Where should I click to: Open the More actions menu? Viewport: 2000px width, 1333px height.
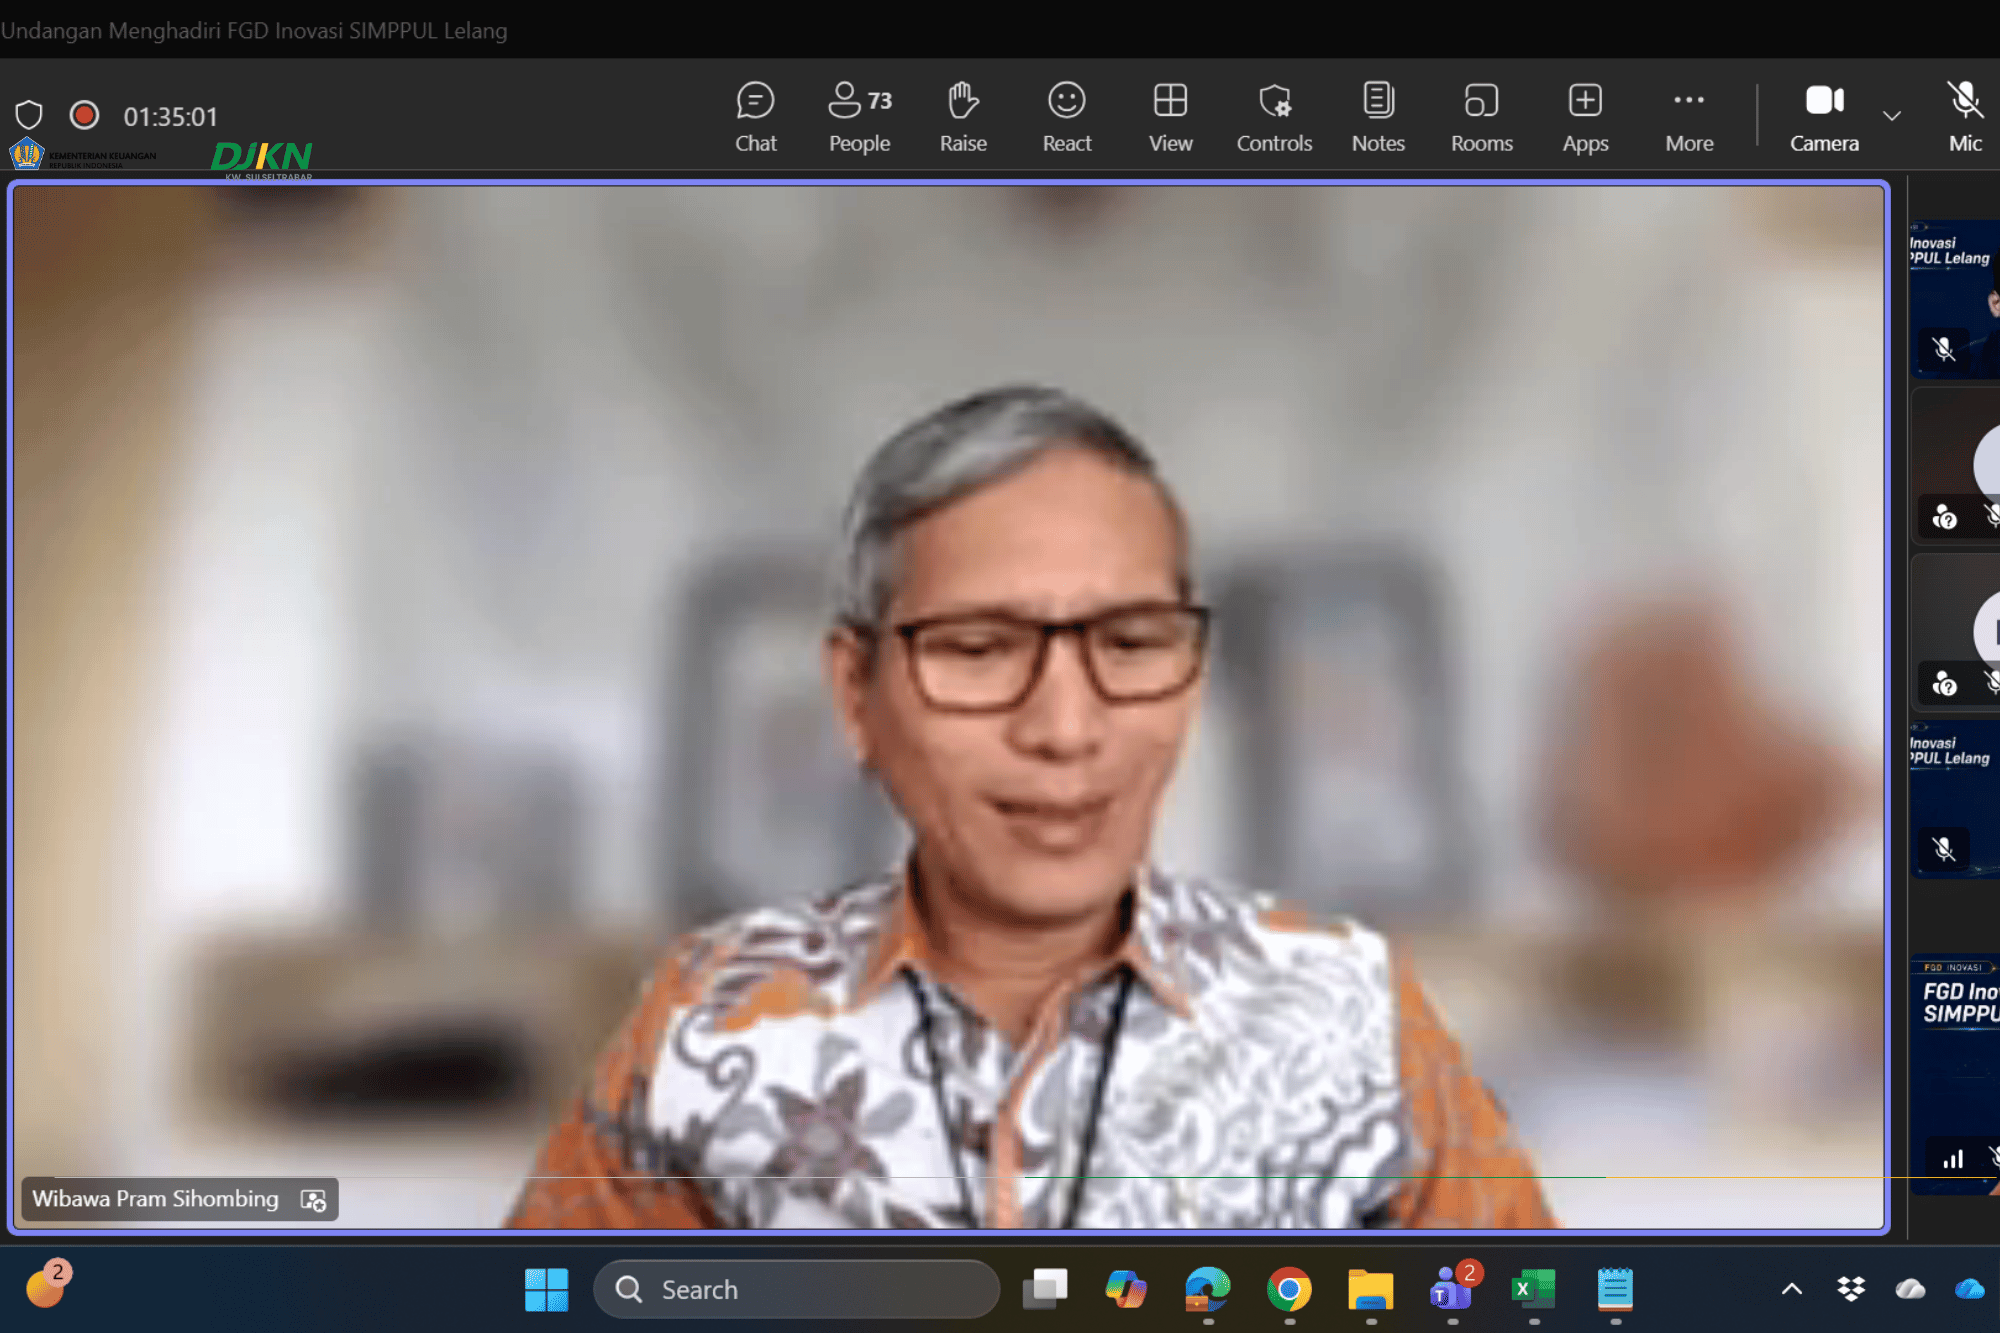[1689, 117]
